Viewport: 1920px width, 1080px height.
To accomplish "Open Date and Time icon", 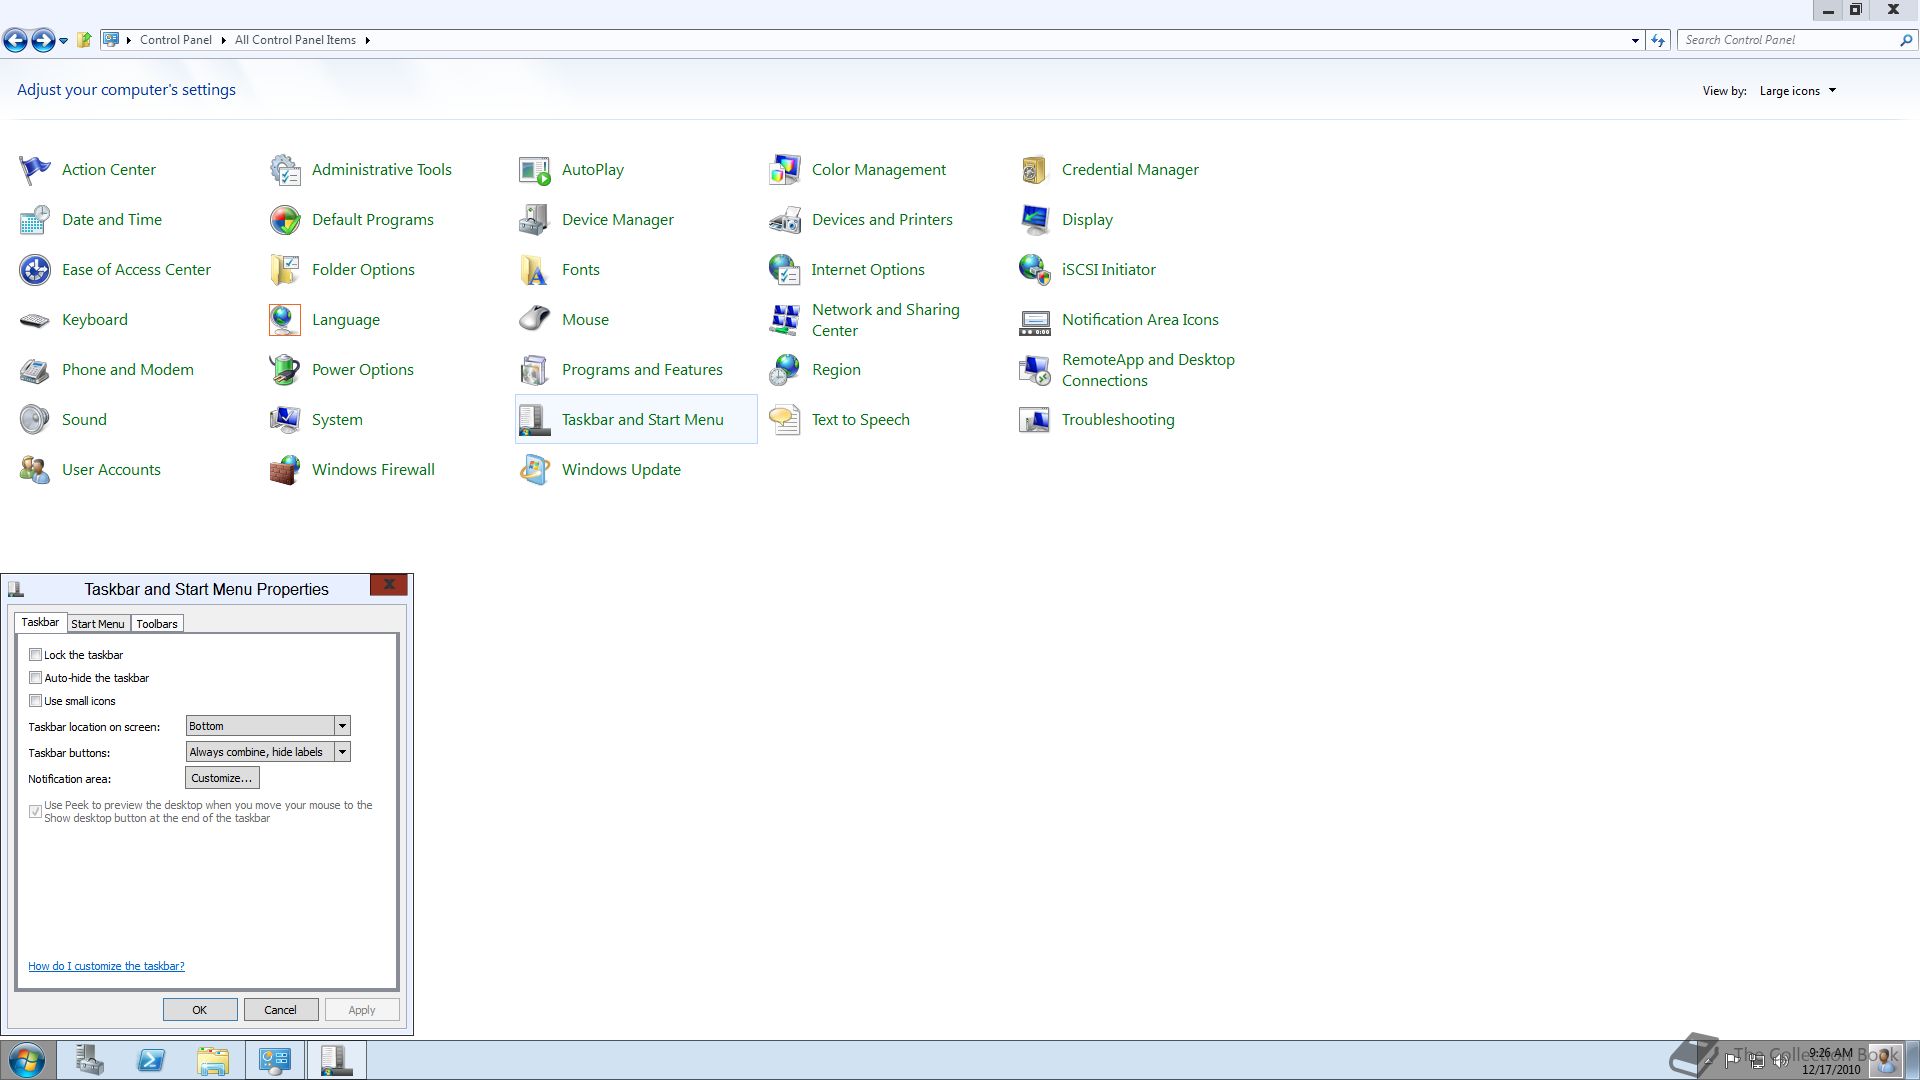I will [35, 220].
